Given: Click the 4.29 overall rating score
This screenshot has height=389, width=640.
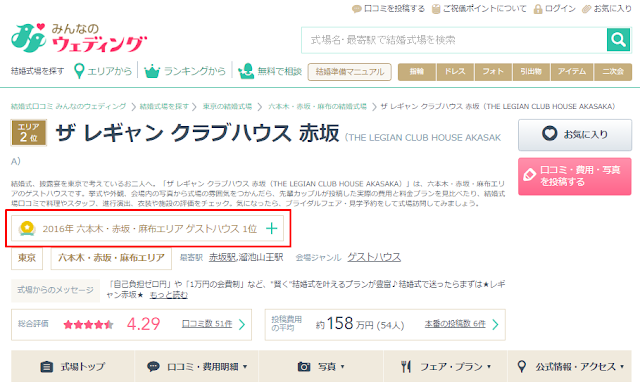Looking at the screenshot, I should pos(143,324).
